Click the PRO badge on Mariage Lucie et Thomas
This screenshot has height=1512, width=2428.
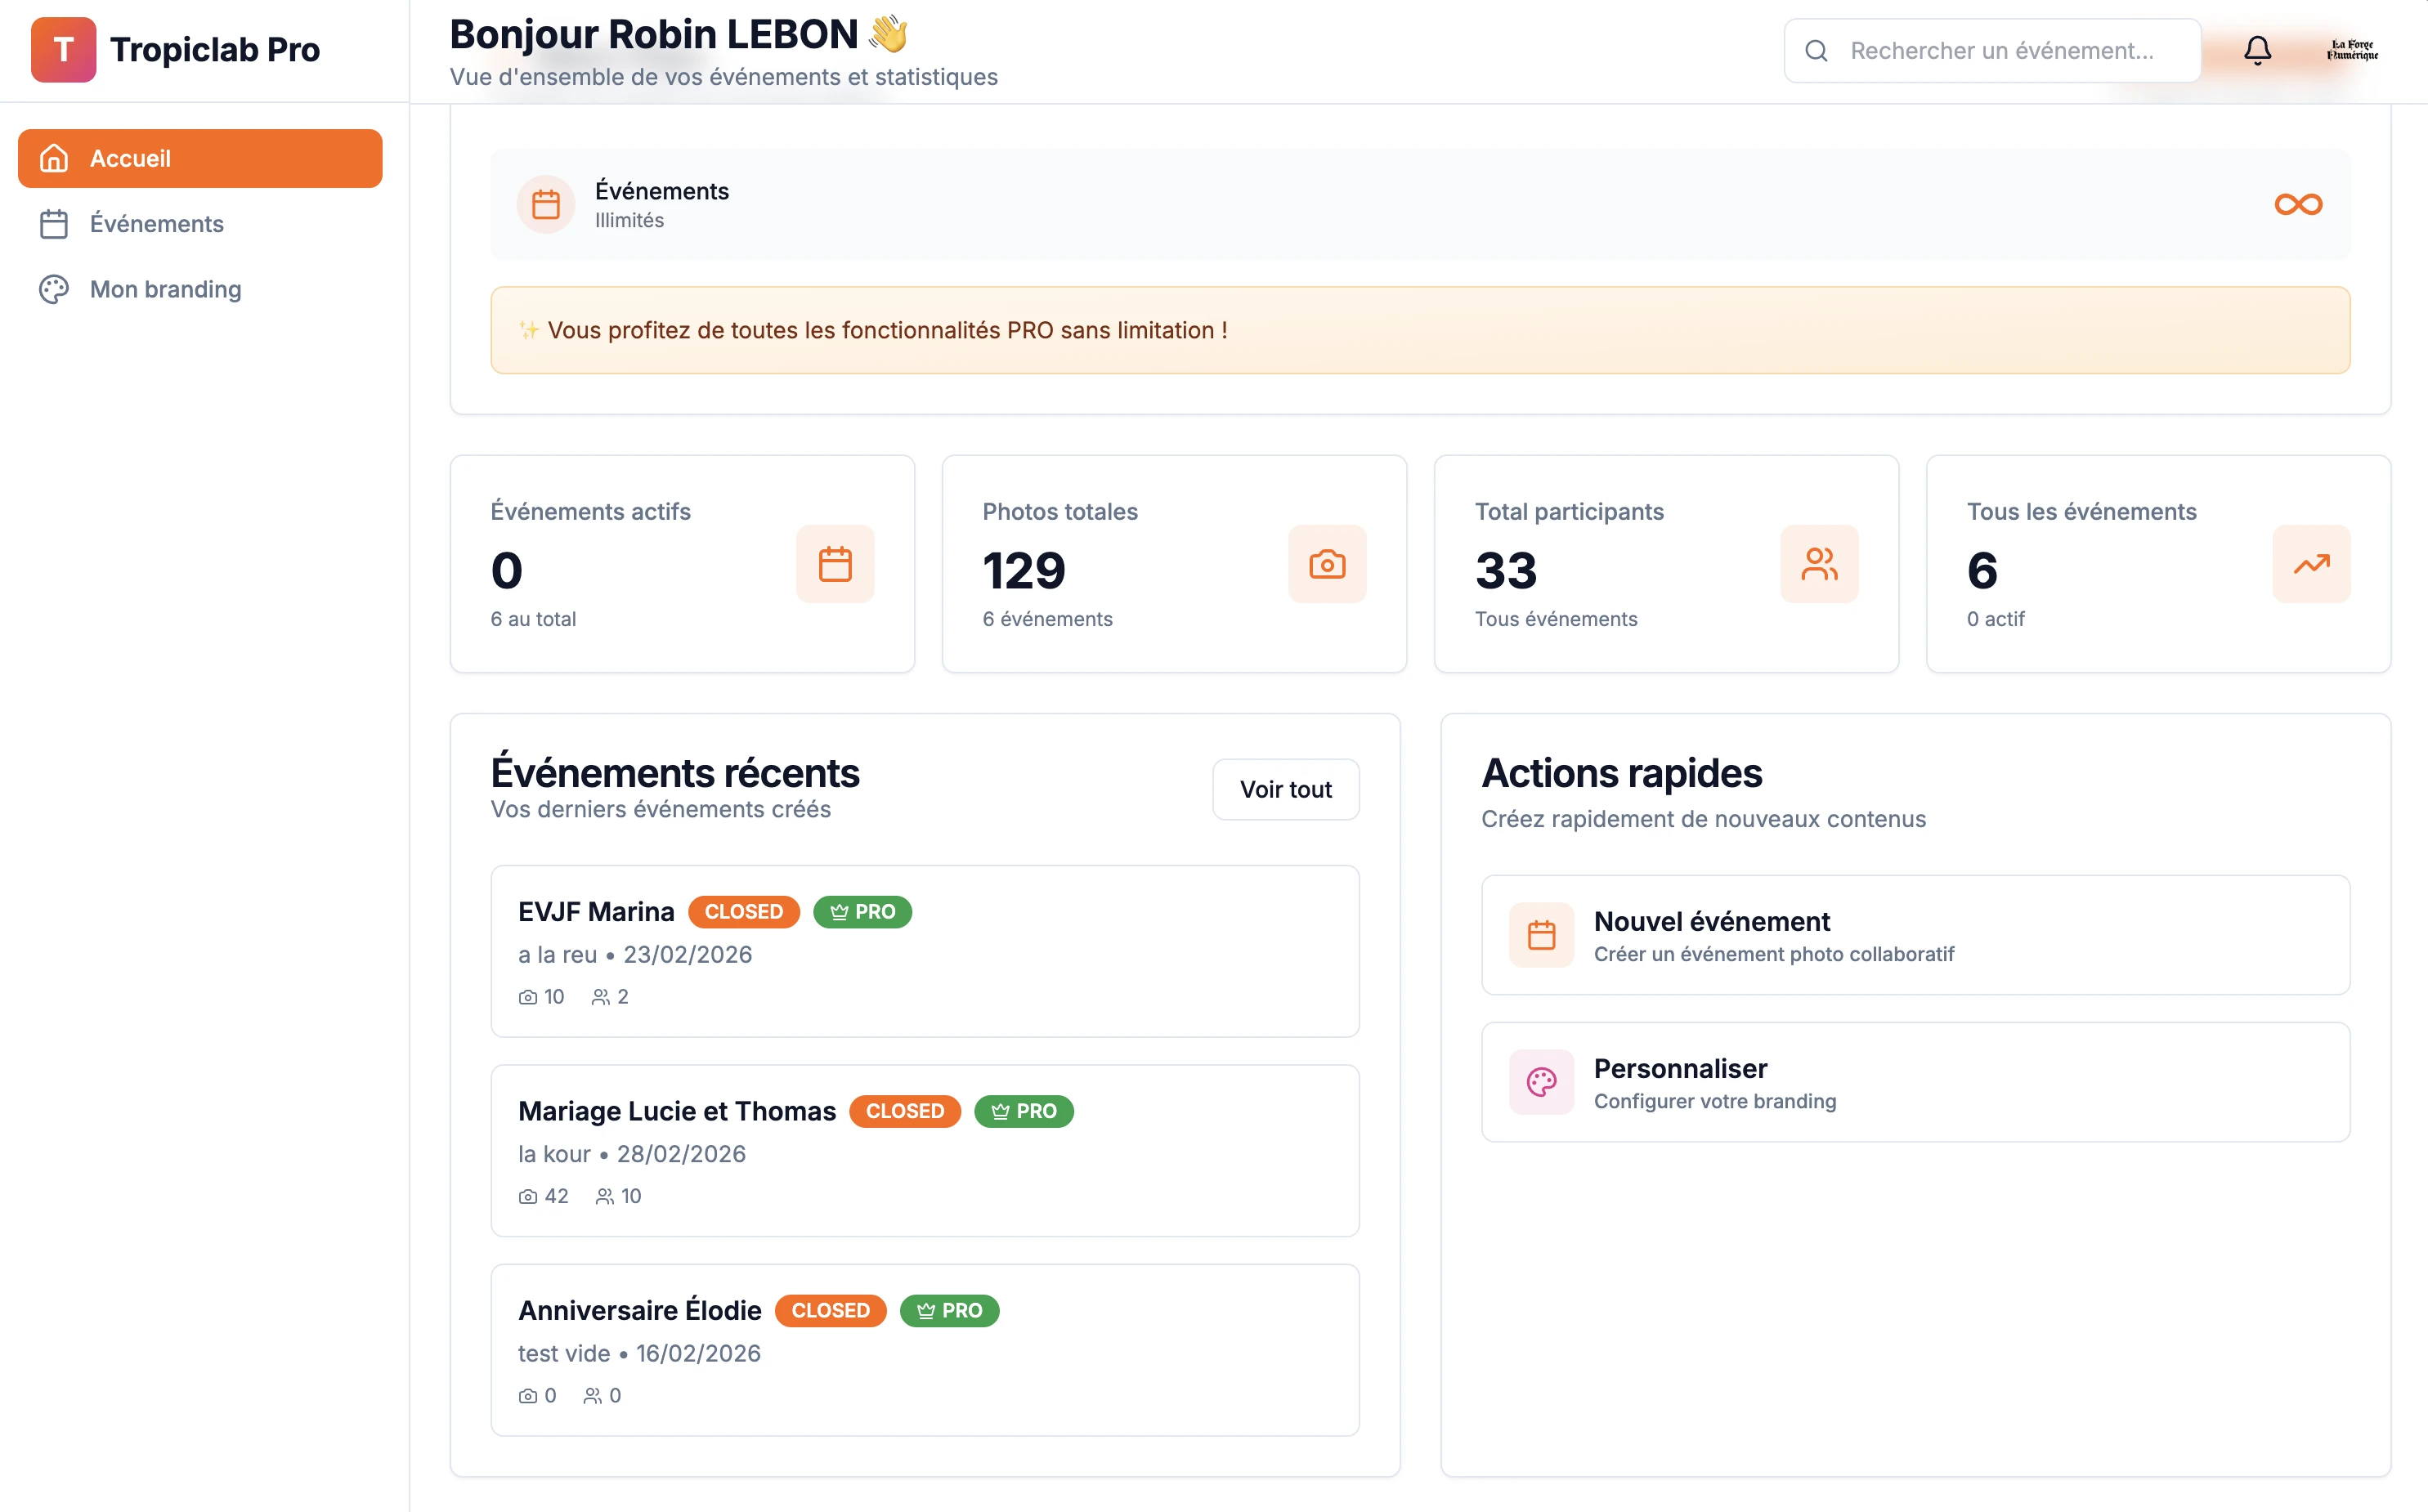coord(1023,1111)
